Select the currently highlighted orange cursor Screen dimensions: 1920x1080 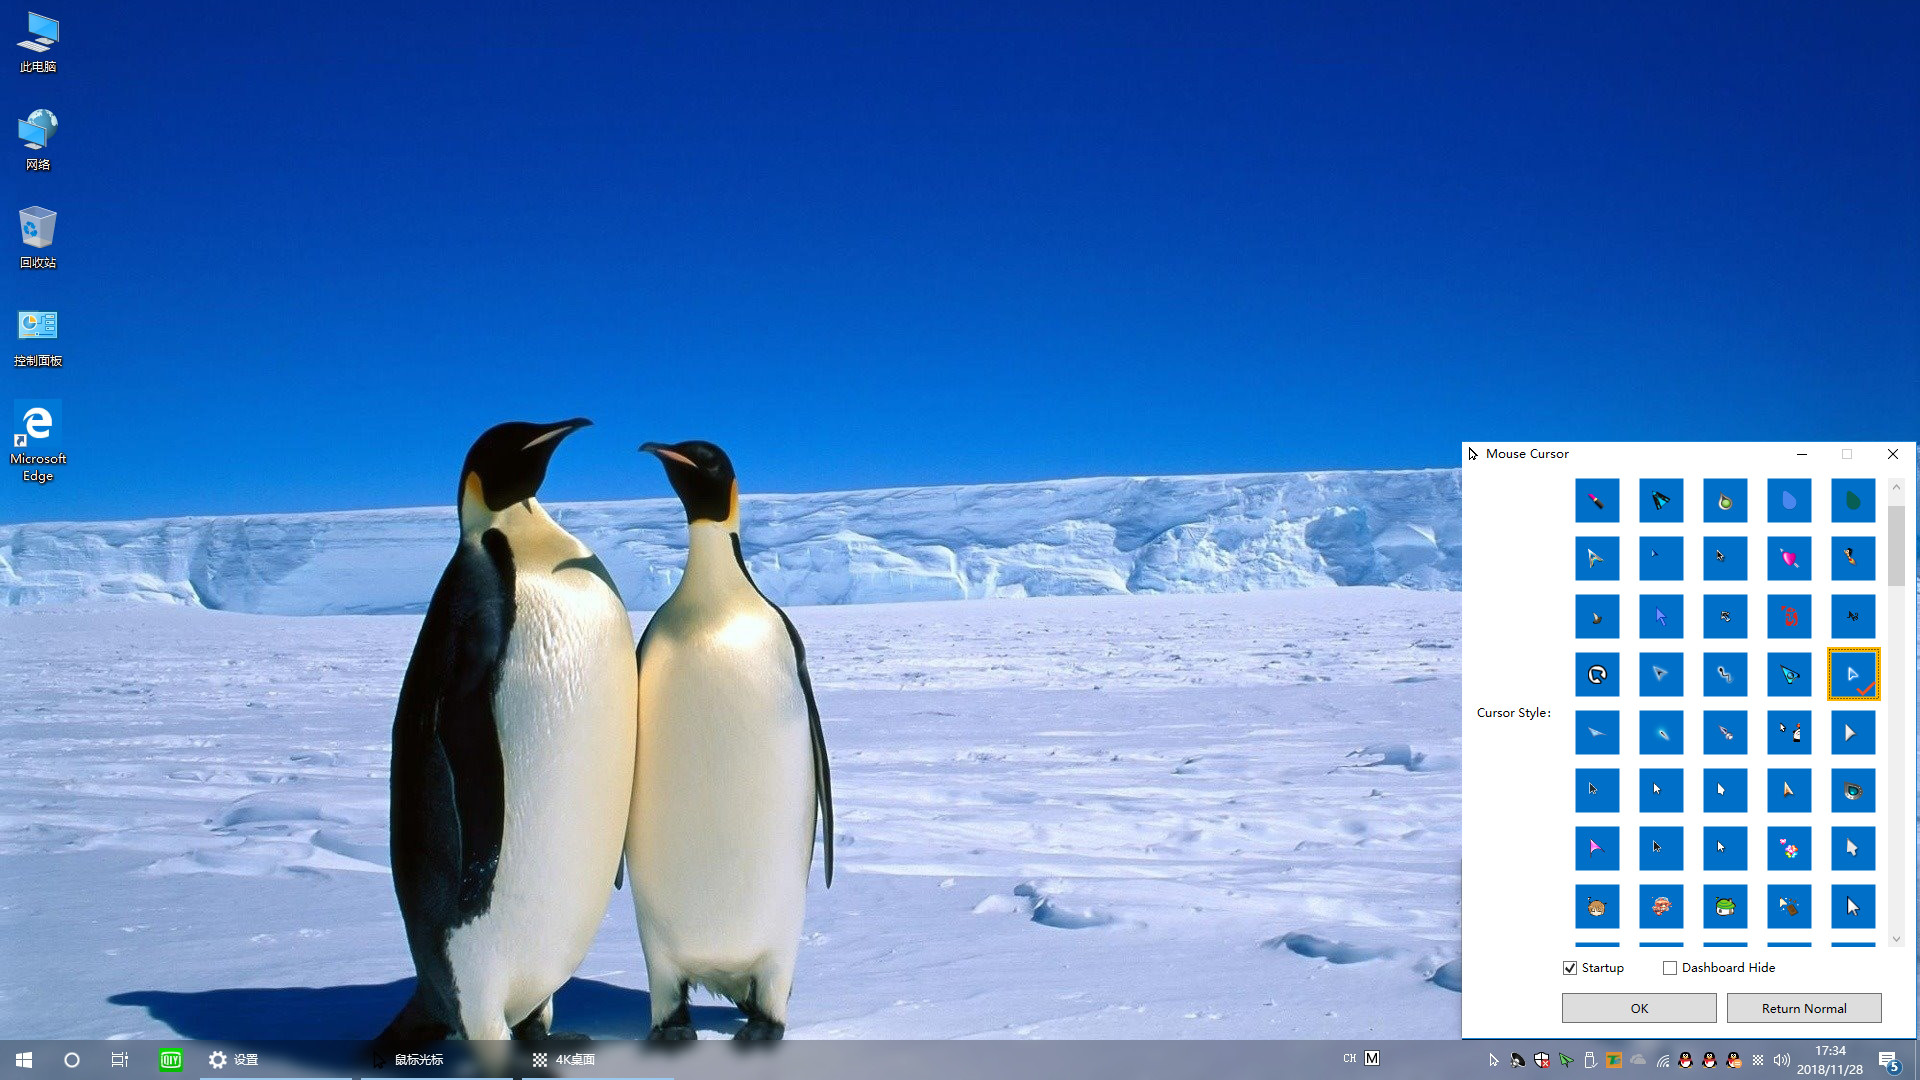click(x=1851, y=674)
